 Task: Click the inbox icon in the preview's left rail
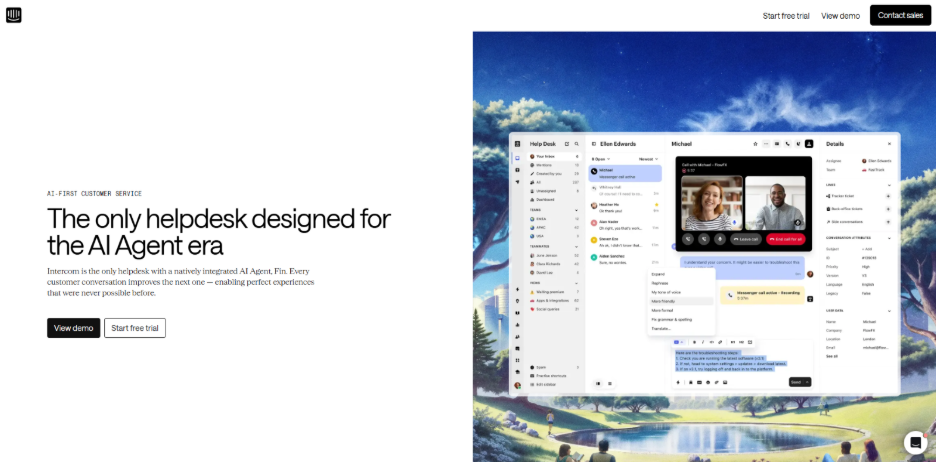(518, 158)
